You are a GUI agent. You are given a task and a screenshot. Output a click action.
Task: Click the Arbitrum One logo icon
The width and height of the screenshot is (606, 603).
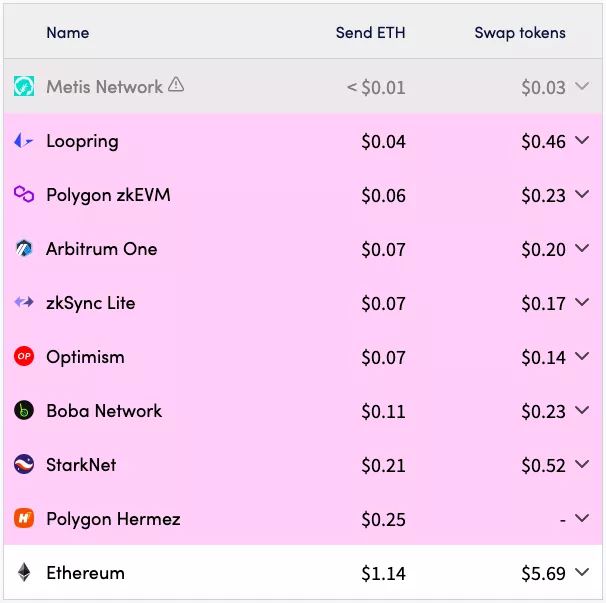tap(24, 249)
